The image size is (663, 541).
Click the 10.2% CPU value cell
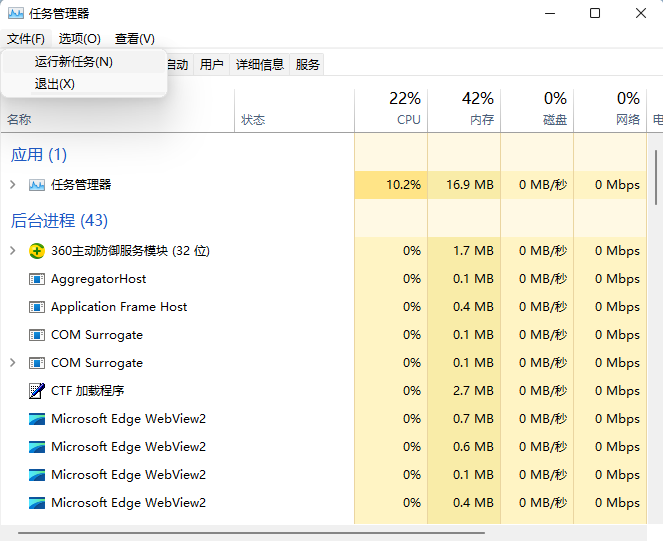click(x=391, y=185)
